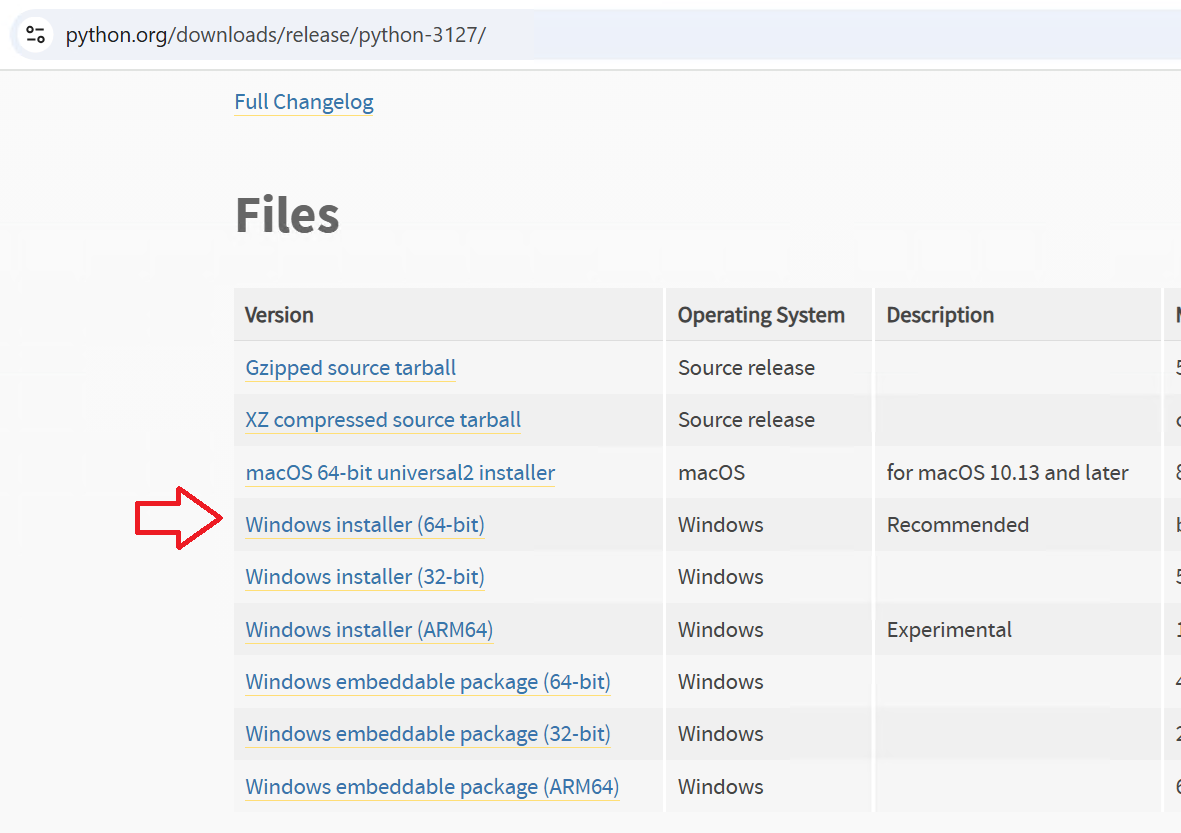Download Windows installer (32-bit)
1181x833 pixels.
click(365, 577)
